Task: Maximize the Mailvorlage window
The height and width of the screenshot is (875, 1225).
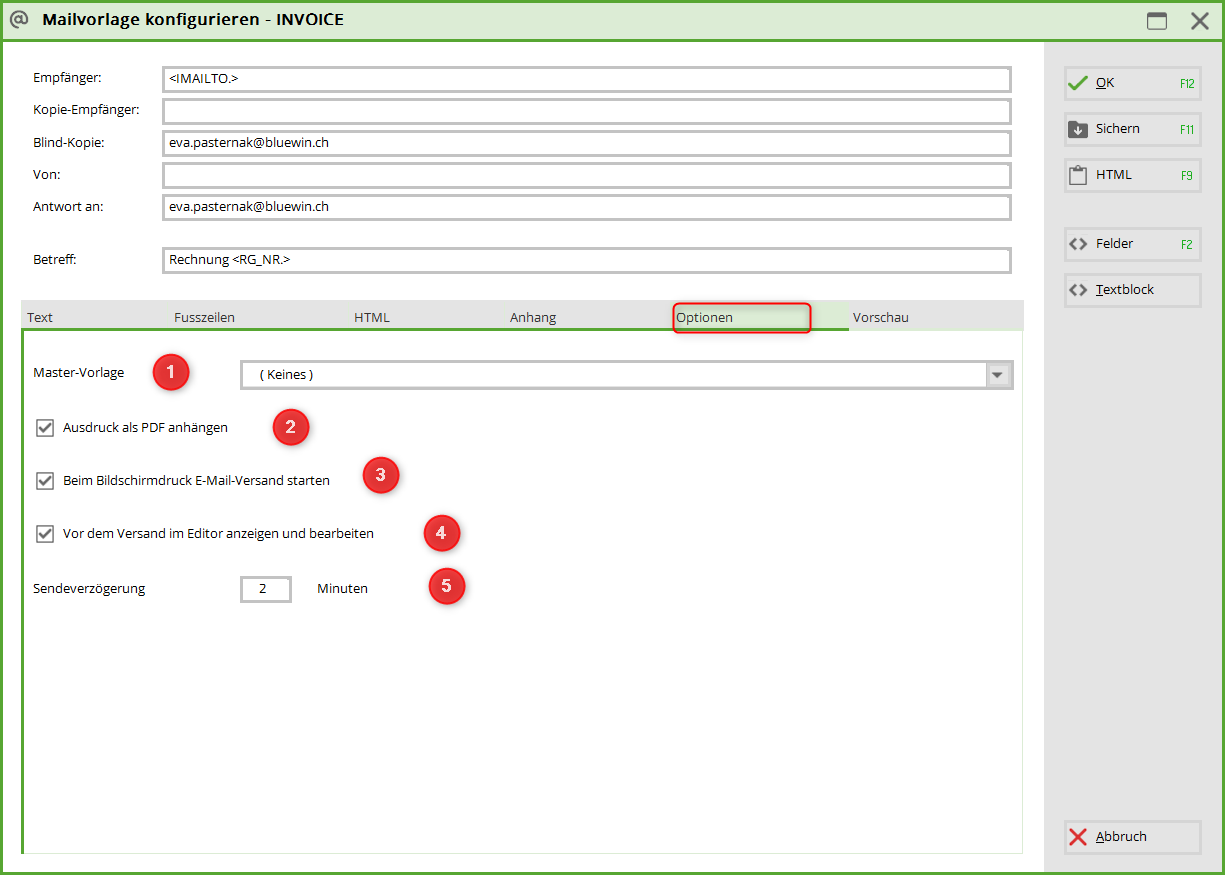Action: coord(1157,21)
